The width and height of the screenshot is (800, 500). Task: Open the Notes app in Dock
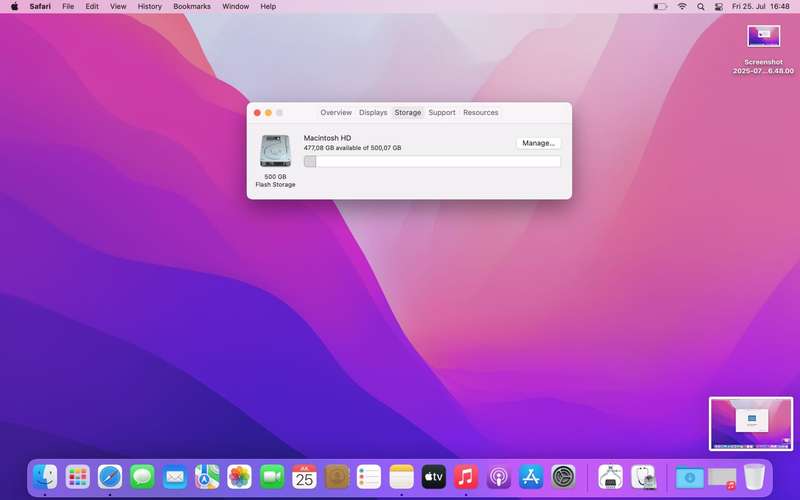click(x=402, y=477)
